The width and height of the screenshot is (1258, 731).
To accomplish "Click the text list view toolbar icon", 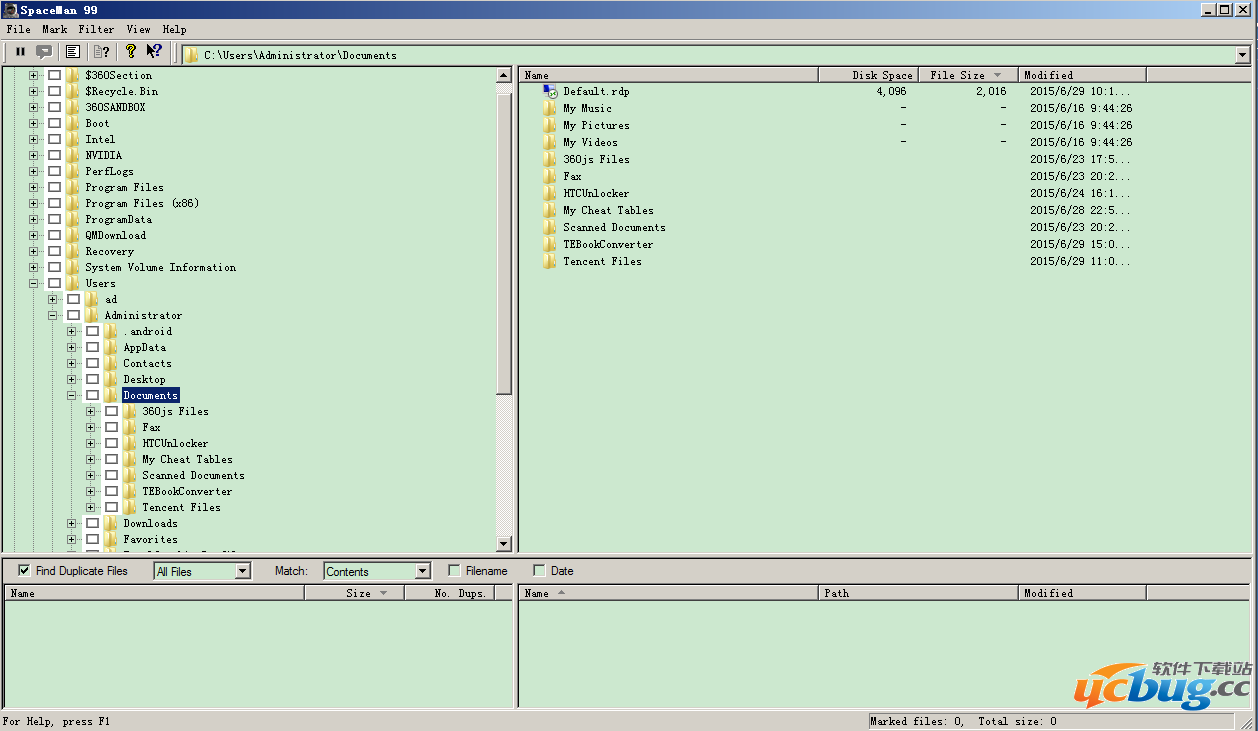I will point(73,52).
